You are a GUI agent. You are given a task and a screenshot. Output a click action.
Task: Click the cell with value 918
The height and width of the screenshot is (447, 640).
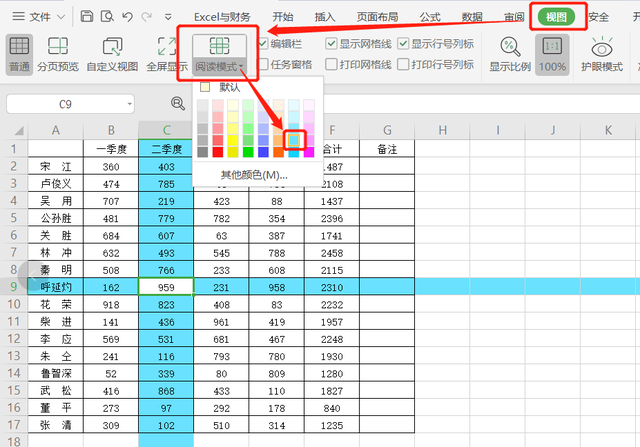(x=111, y=305)
